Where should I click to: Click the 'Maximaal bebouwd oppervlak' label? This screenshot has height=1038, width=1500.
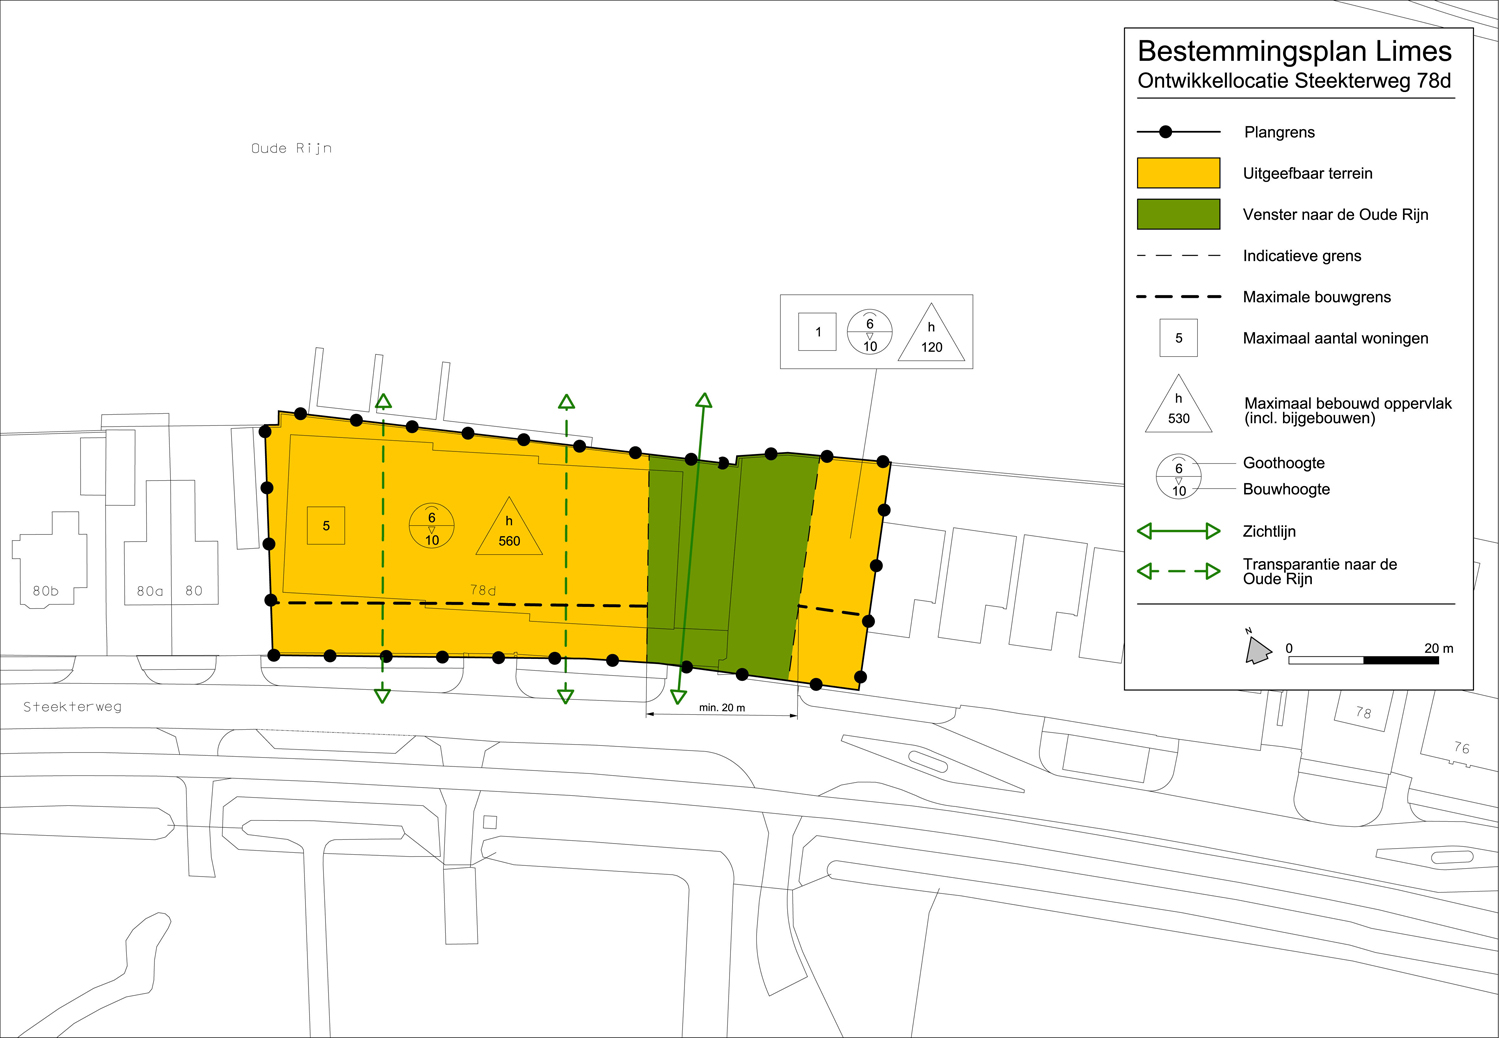coord(1347,404)
